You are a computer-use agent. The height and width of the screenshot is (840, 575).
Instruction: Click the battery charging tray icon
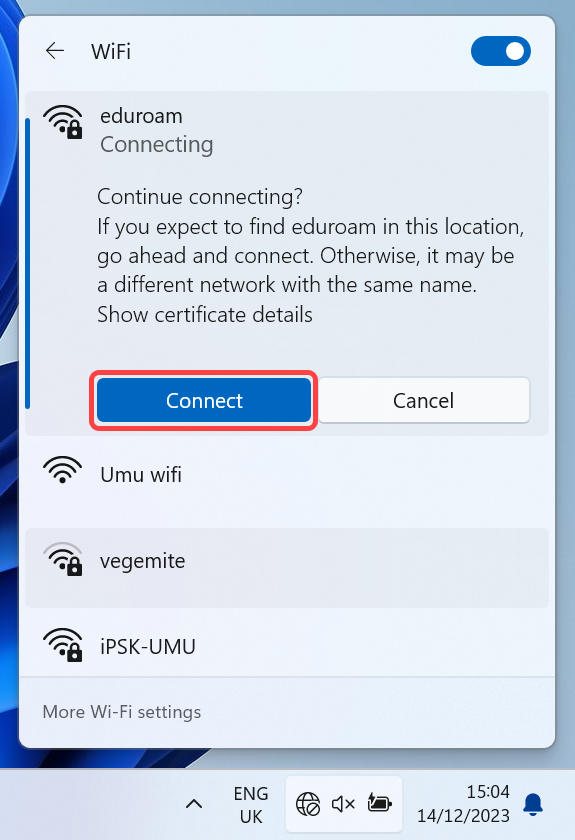point(379,803)
